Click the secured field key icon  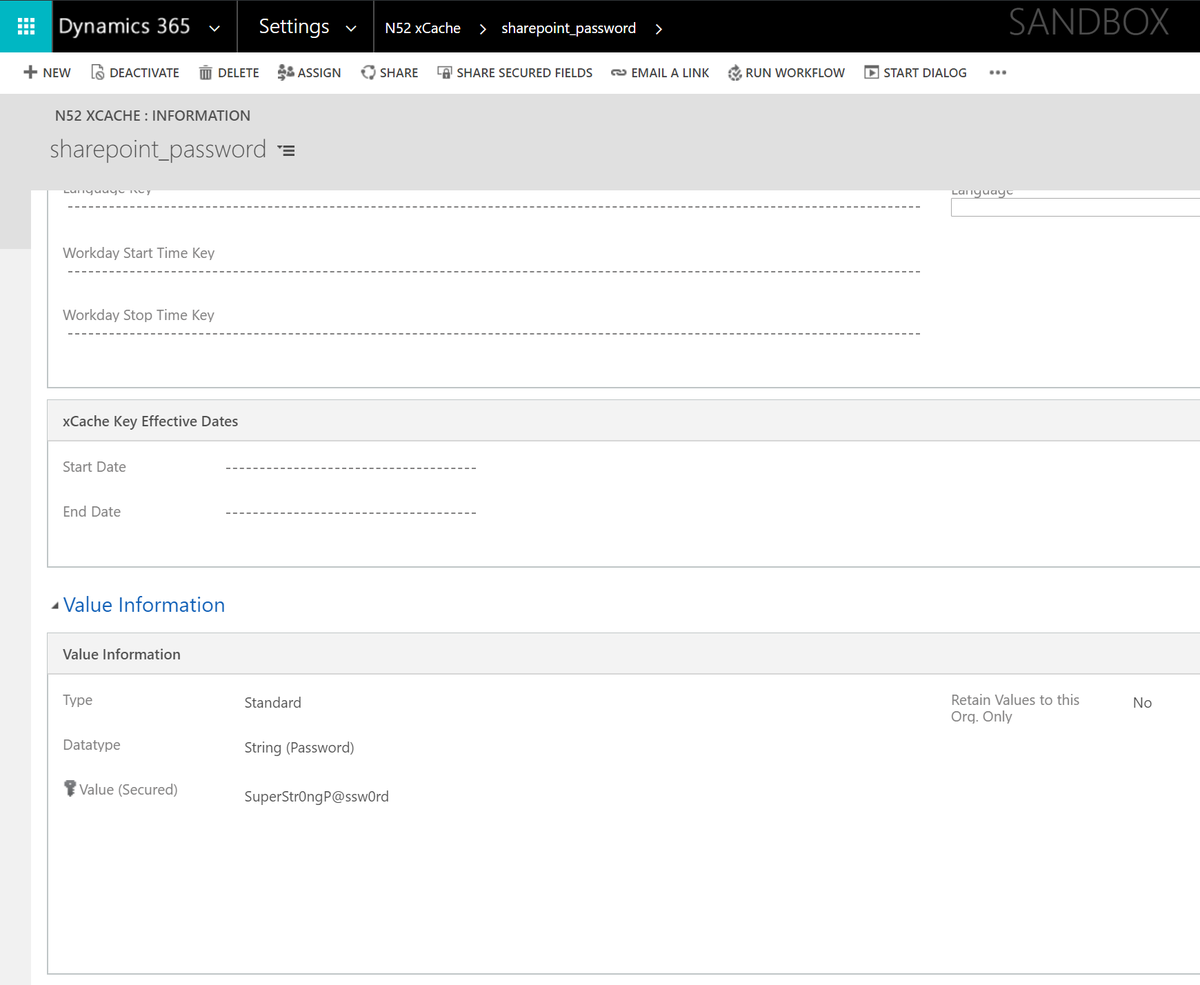pos(70,790)
